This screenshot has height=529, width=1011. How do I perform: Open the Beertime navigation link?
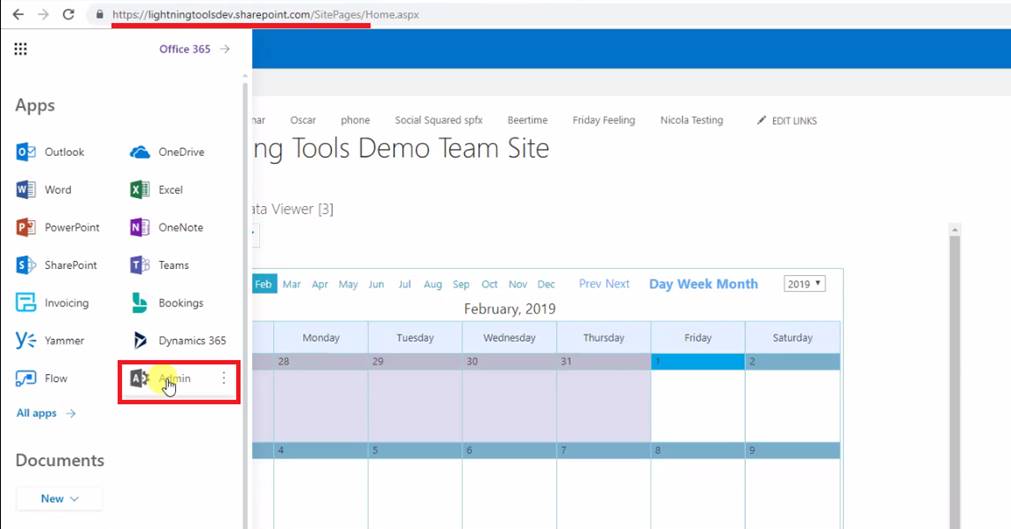[527, 120]
